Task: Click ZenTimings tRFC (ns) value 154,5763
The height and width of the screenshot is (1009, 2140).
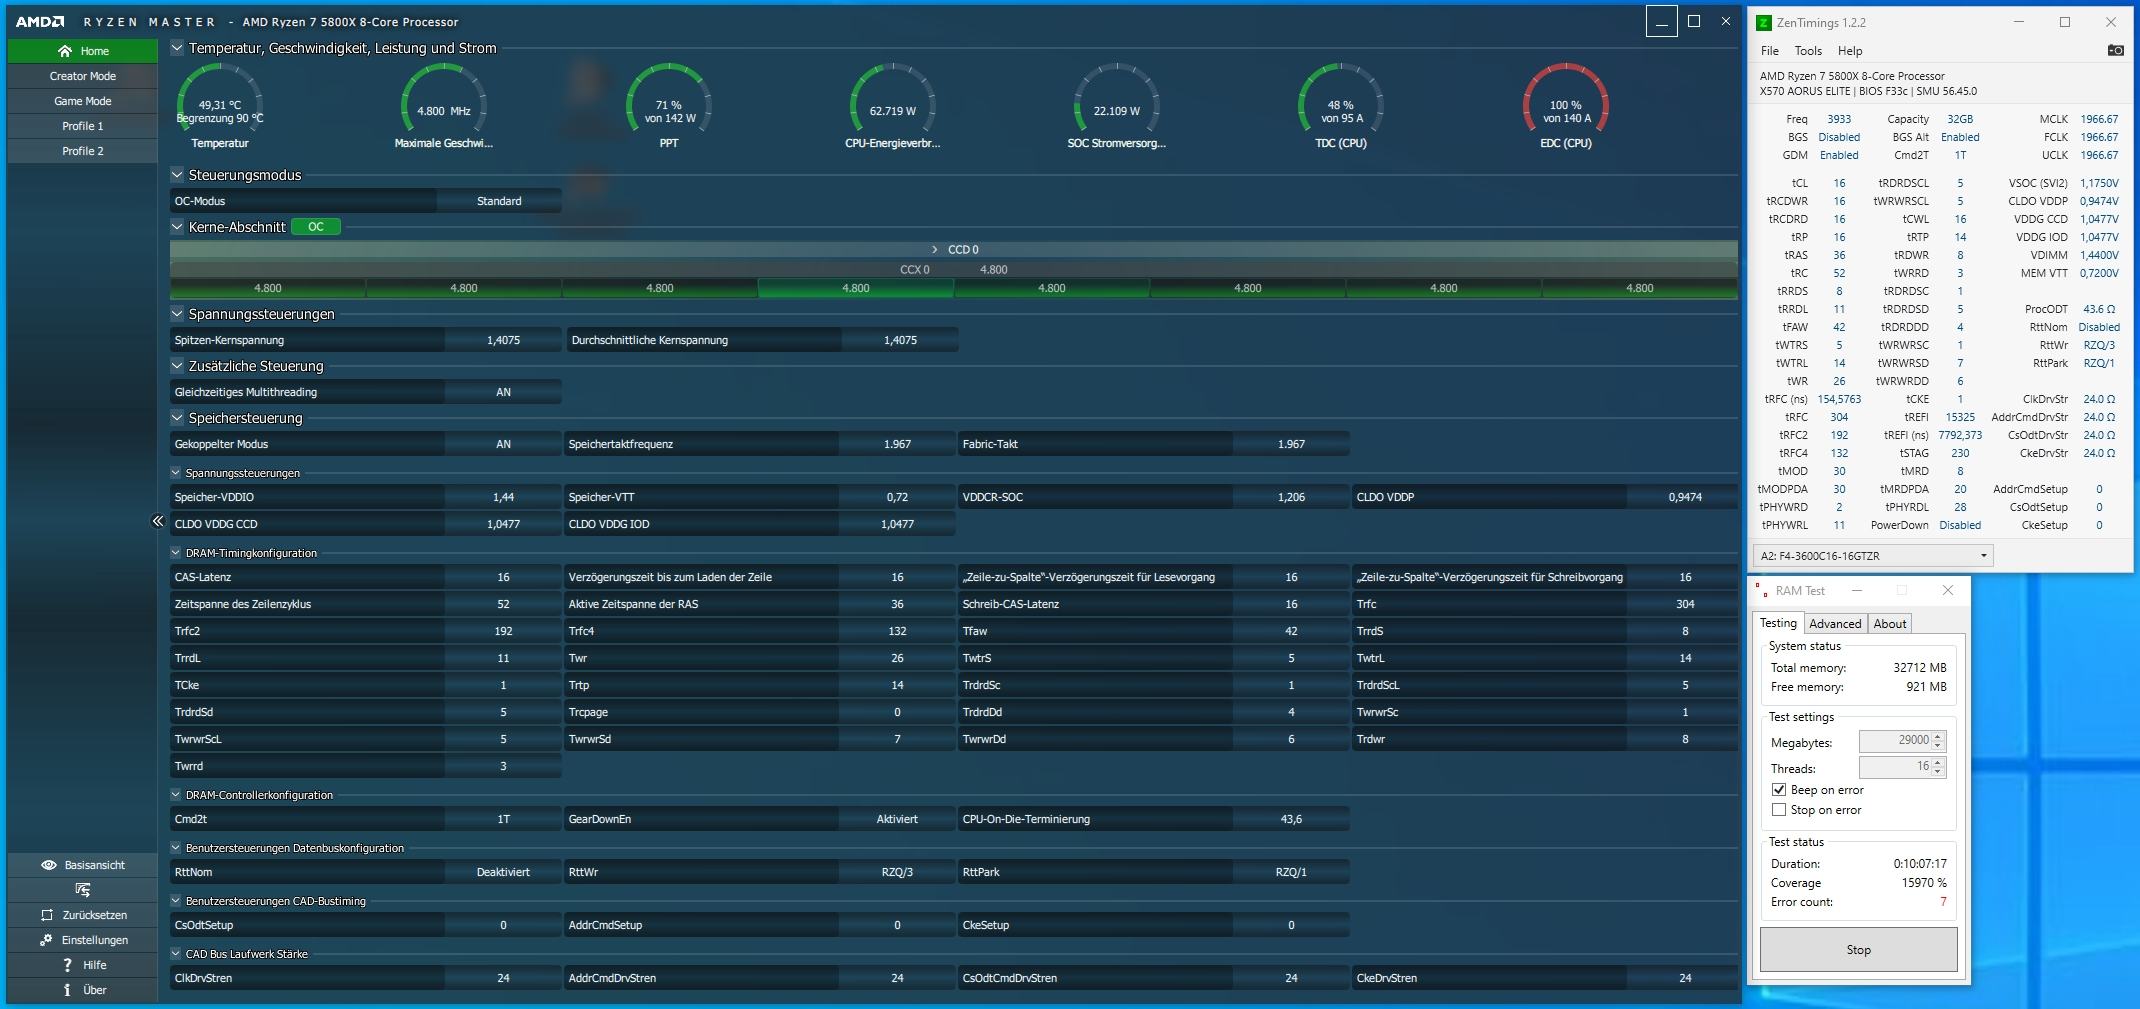Action: 1839,399
